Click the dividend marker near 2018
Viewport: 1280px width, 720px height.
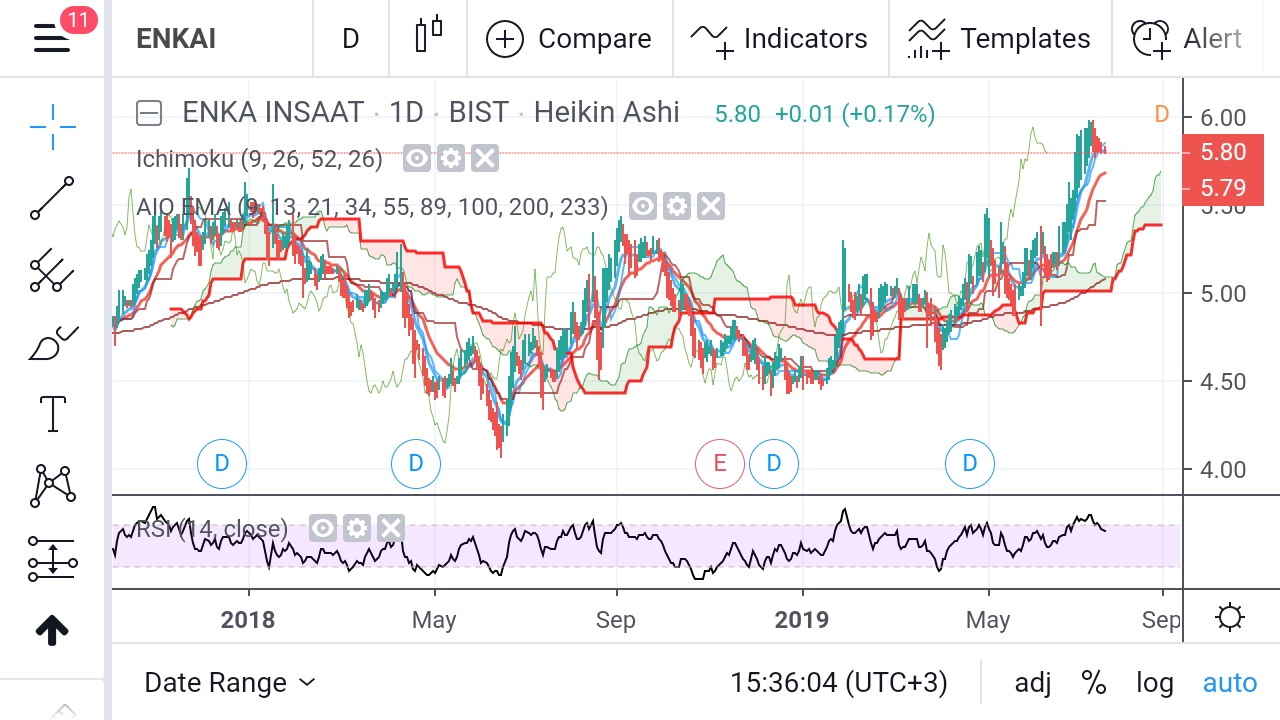point(222,463)
